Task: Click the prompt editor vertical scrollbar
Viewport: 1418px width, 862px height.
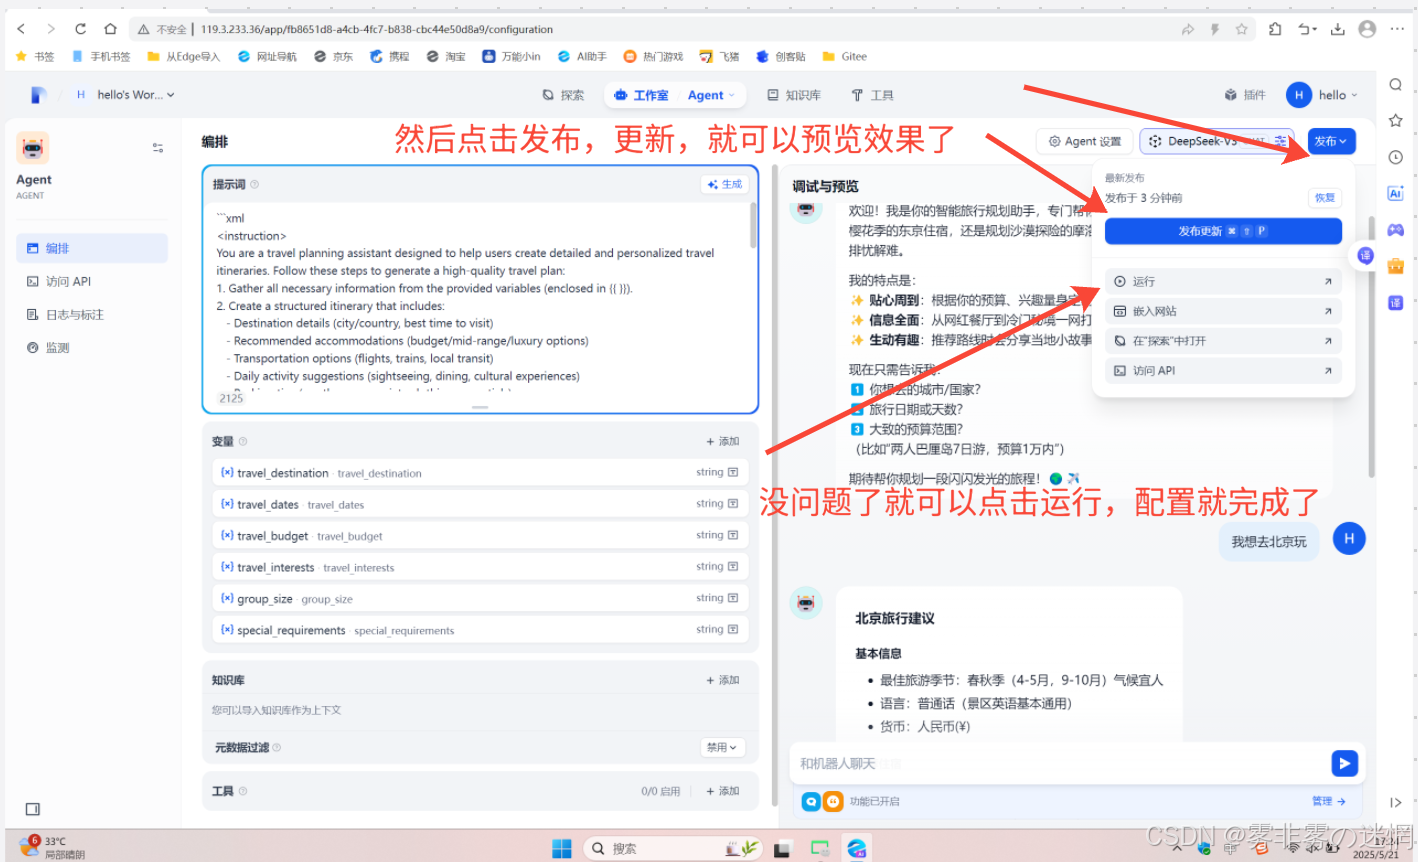Action: (x=753, y=226)
